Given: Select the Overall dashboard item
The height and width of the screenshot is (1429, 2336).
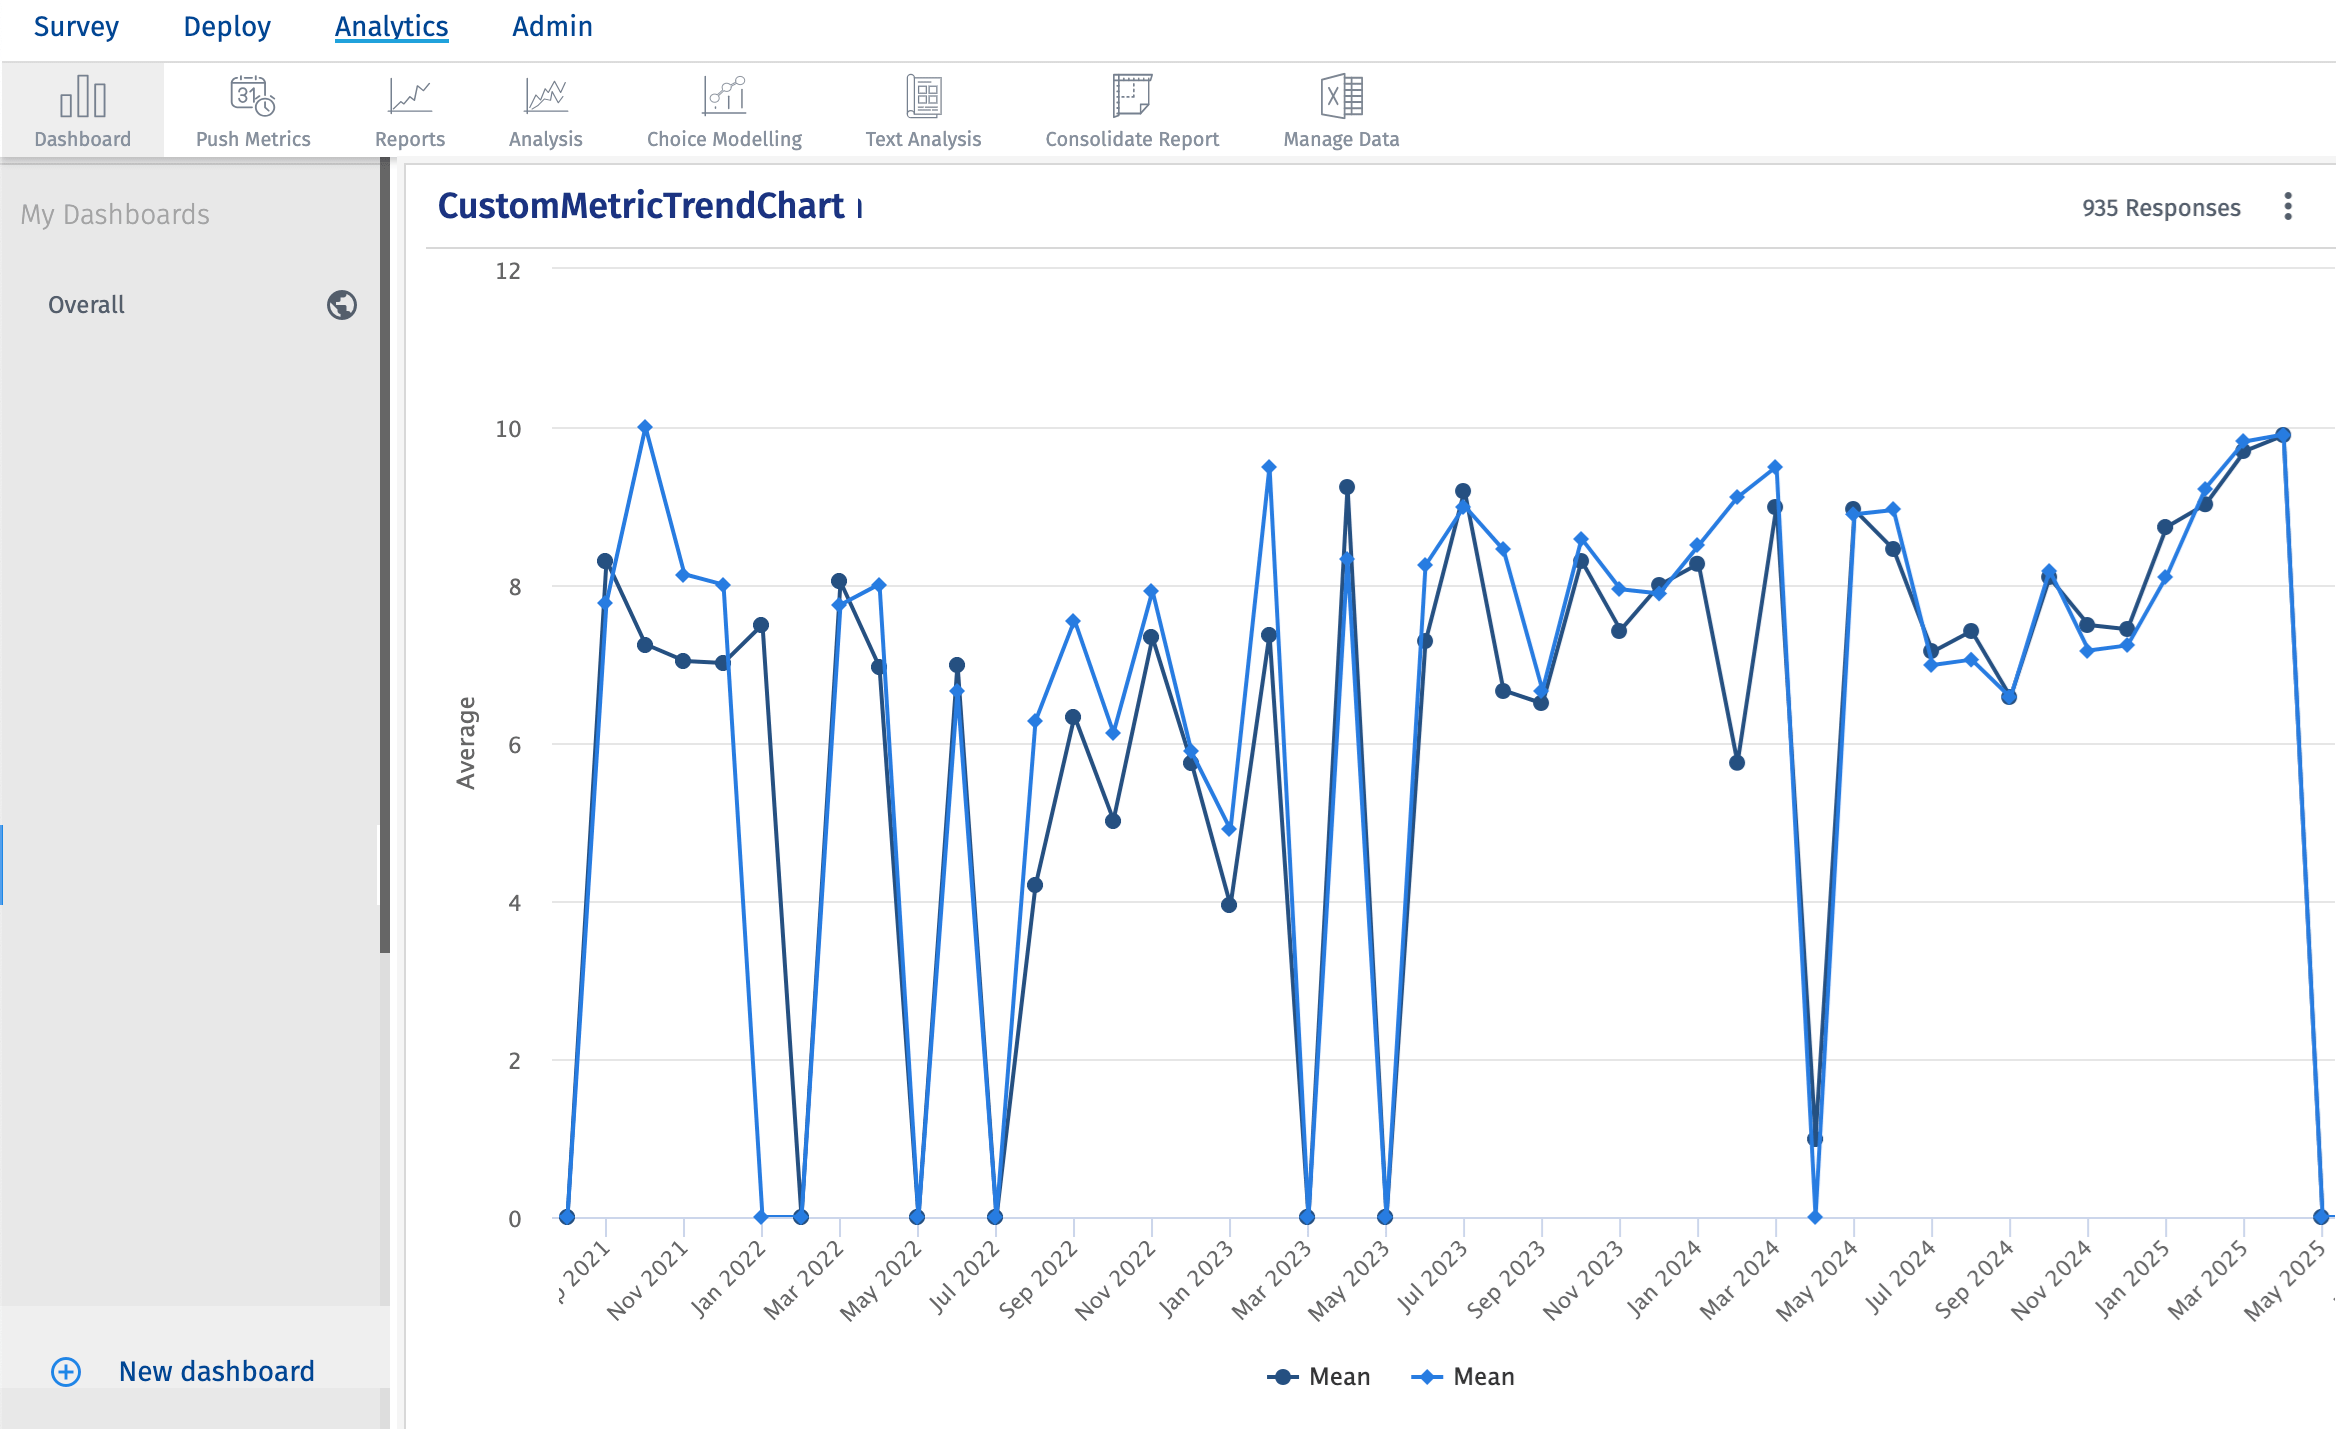Looking at the screenshot, I should pos(87,305).
